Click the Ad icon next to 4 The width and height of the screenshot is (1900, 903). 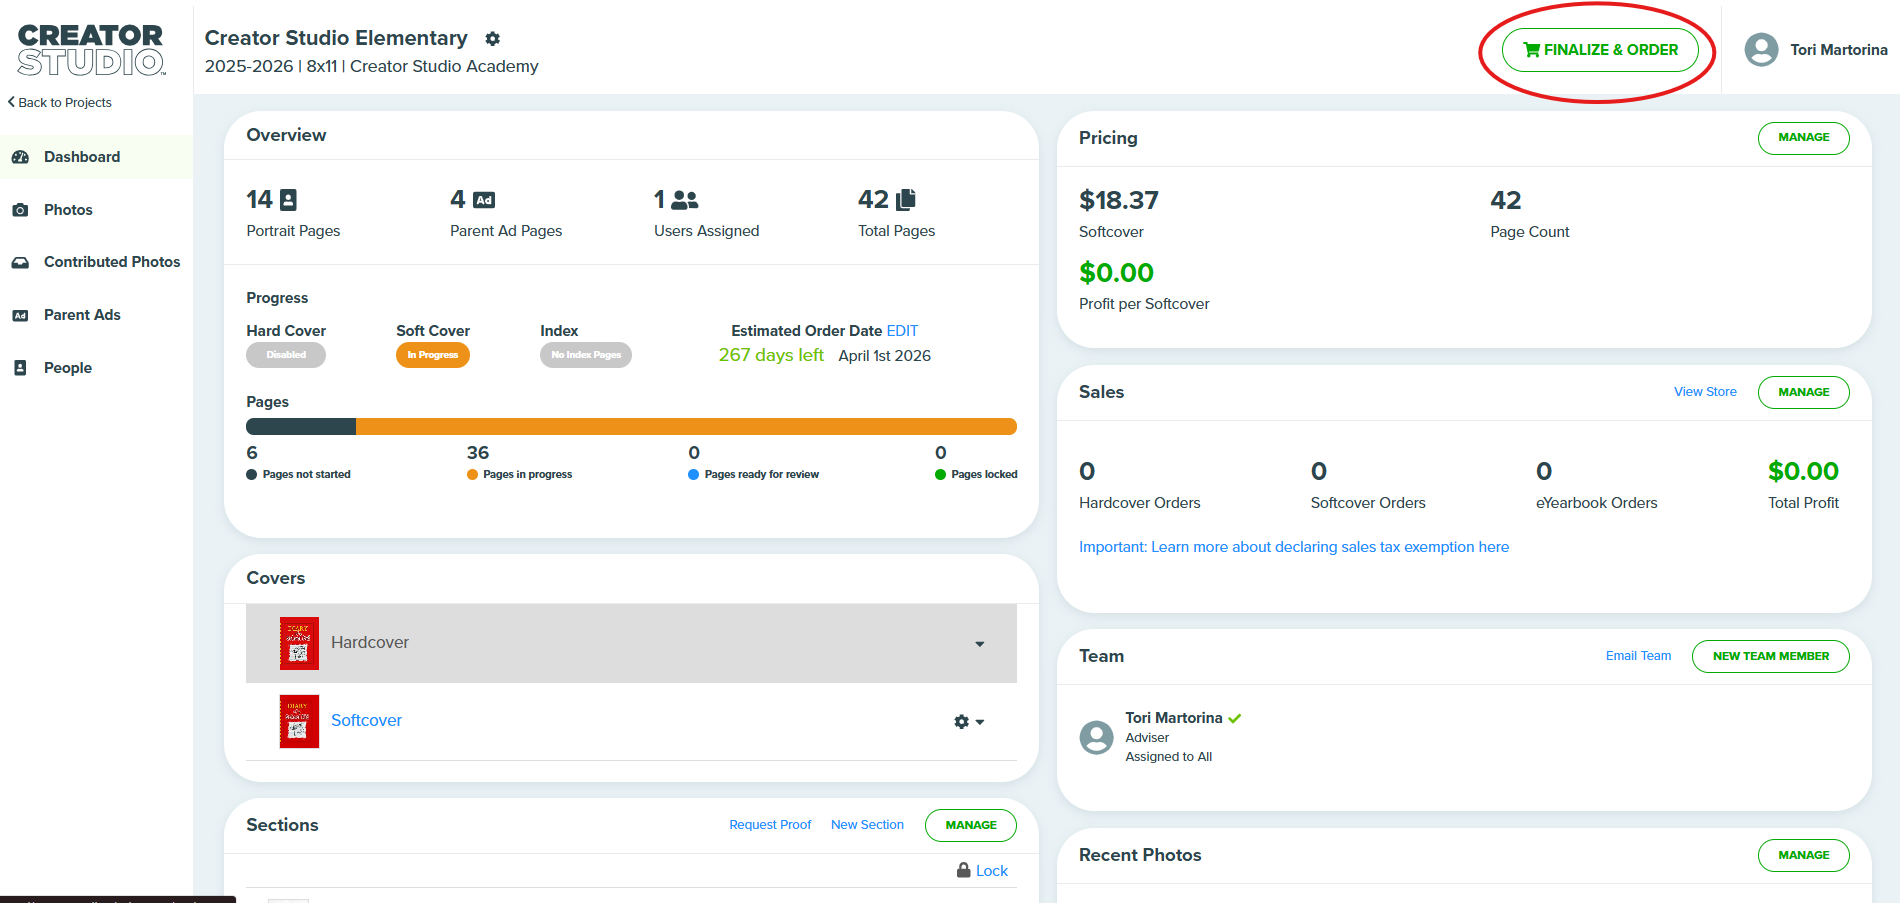(x=484, y=200)
